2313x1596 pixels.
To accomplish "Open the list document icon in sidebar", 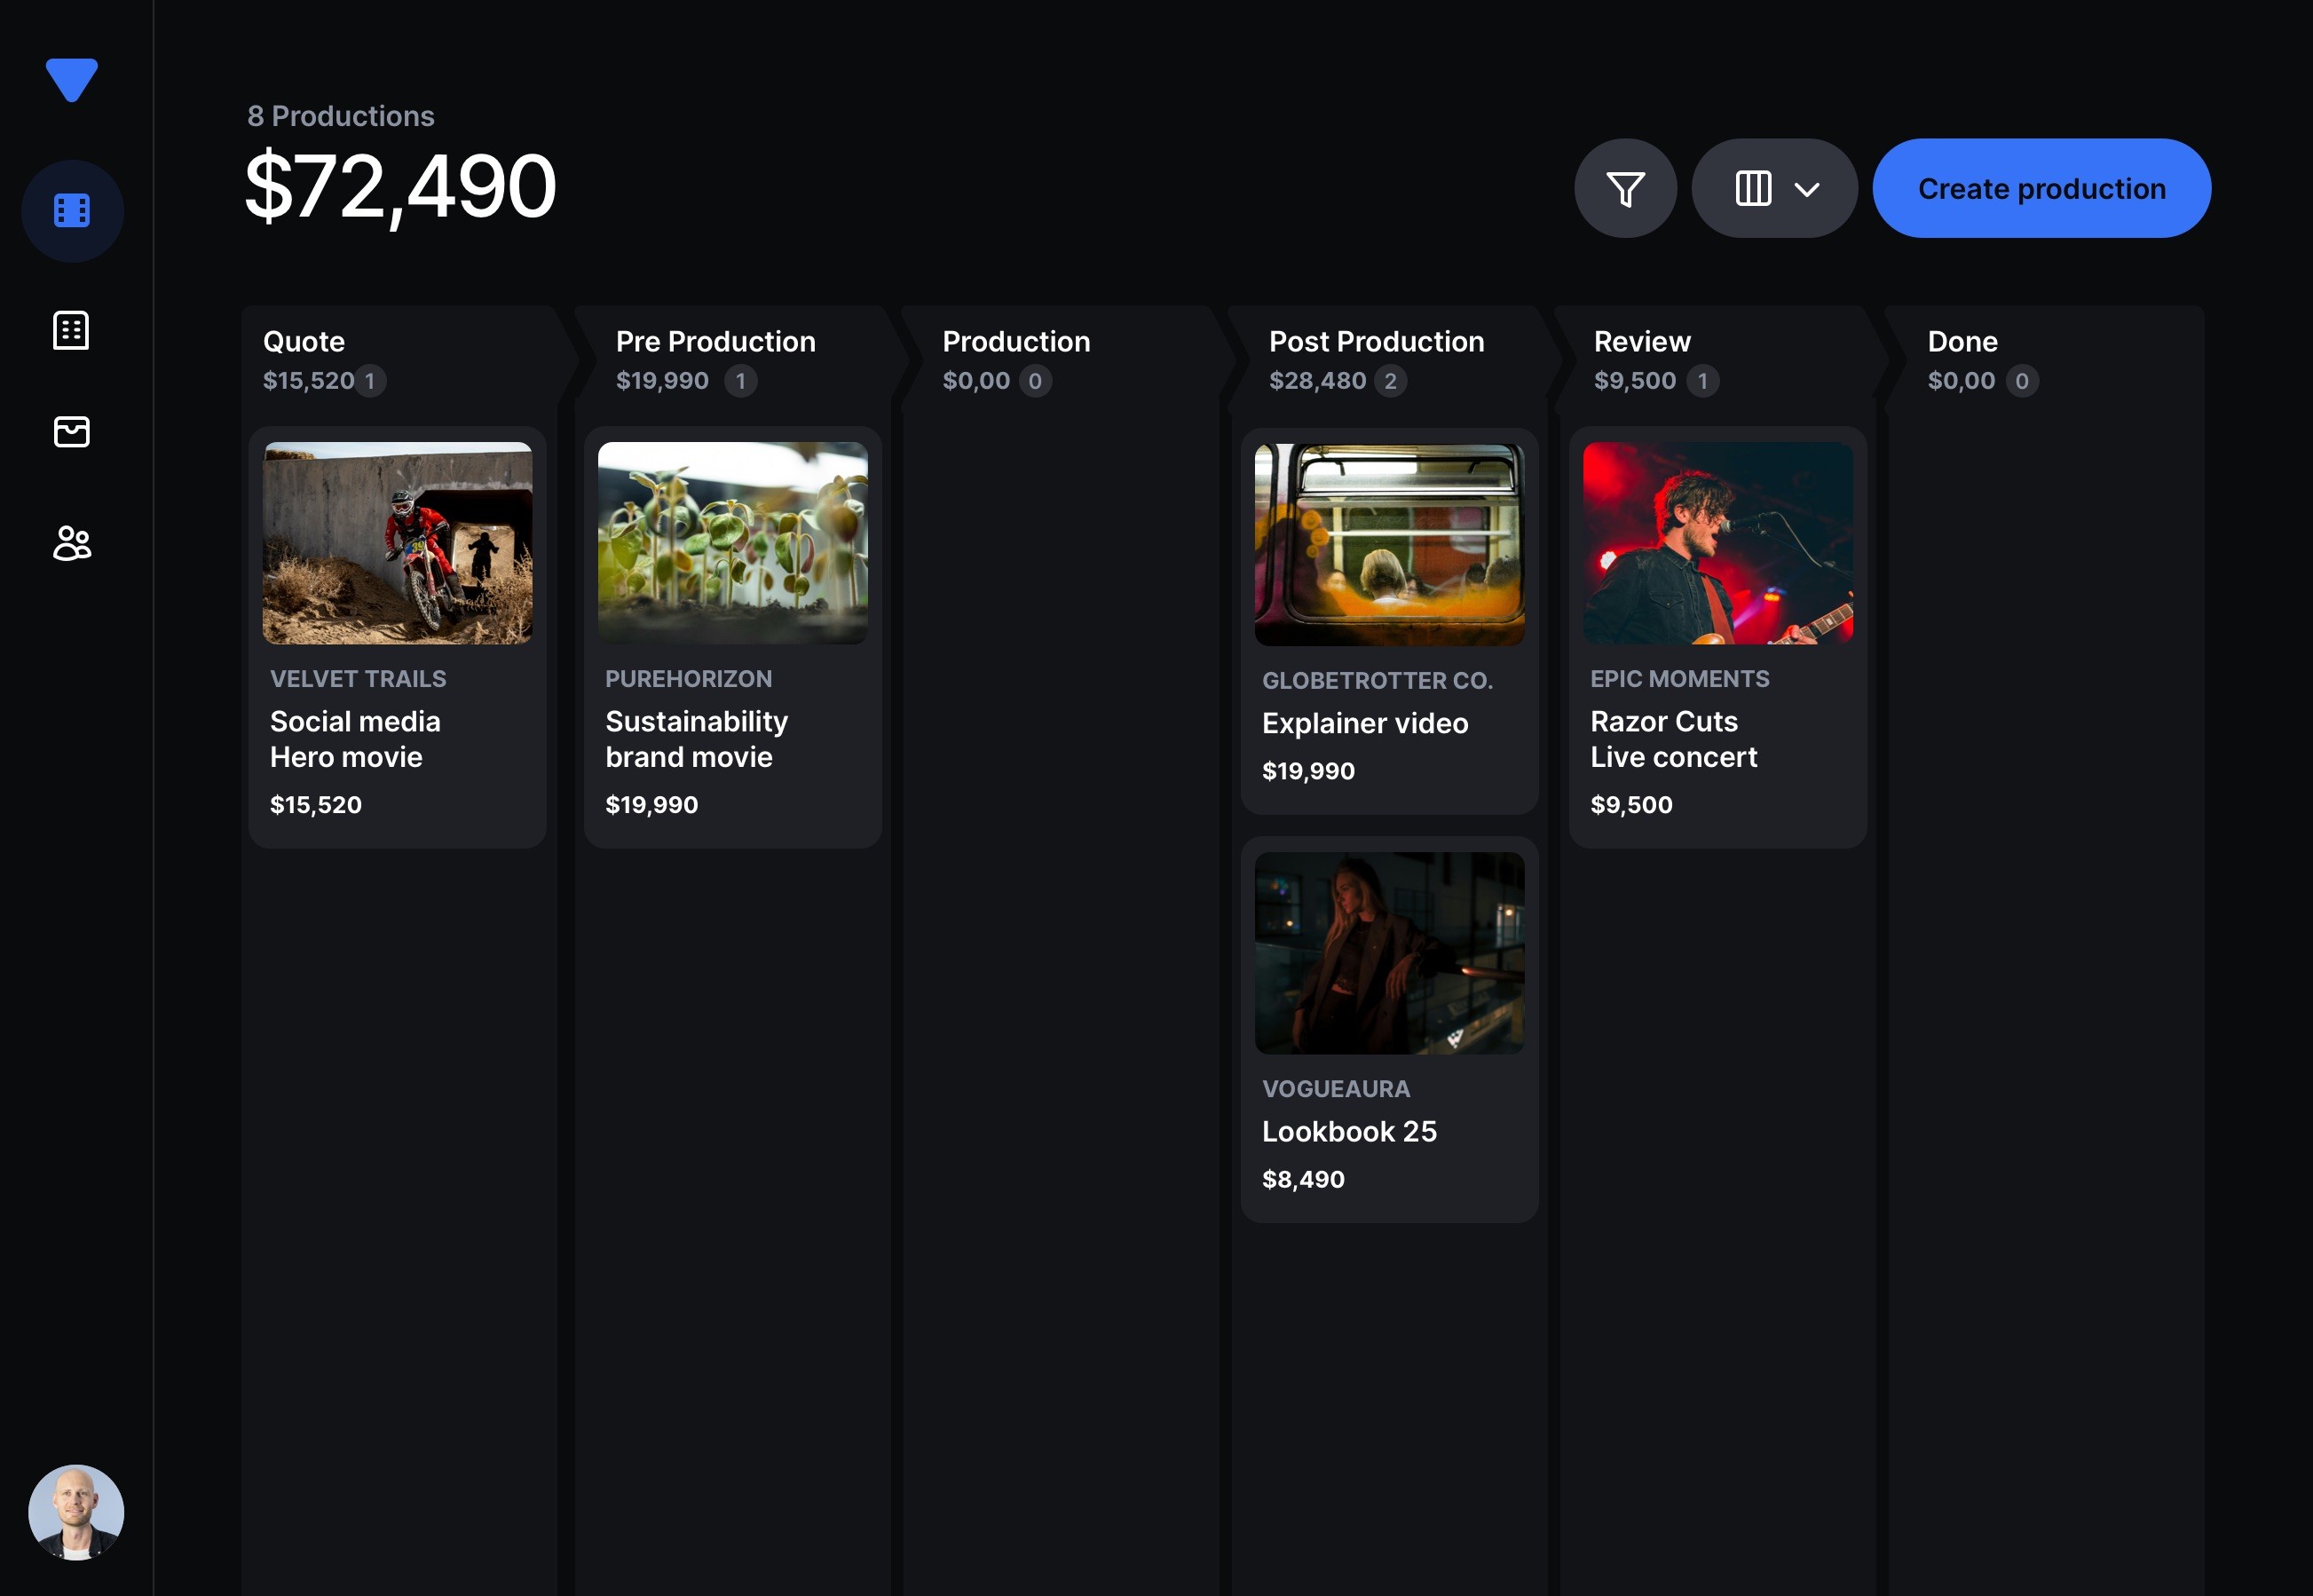I will (72, 330).
